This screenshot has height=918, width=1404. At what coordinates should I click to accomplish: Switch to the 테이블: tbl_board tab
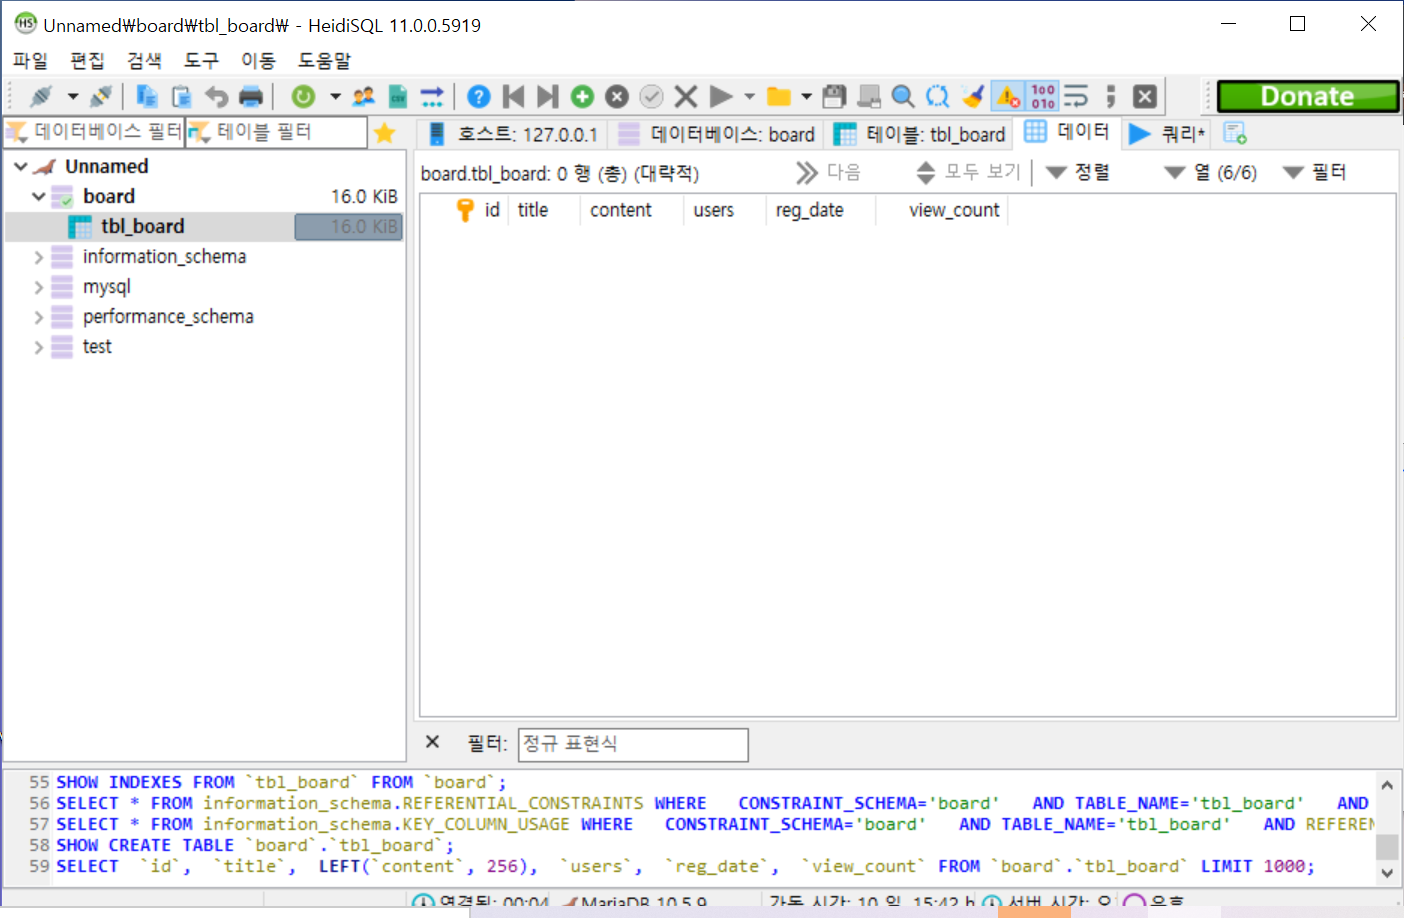920,134
